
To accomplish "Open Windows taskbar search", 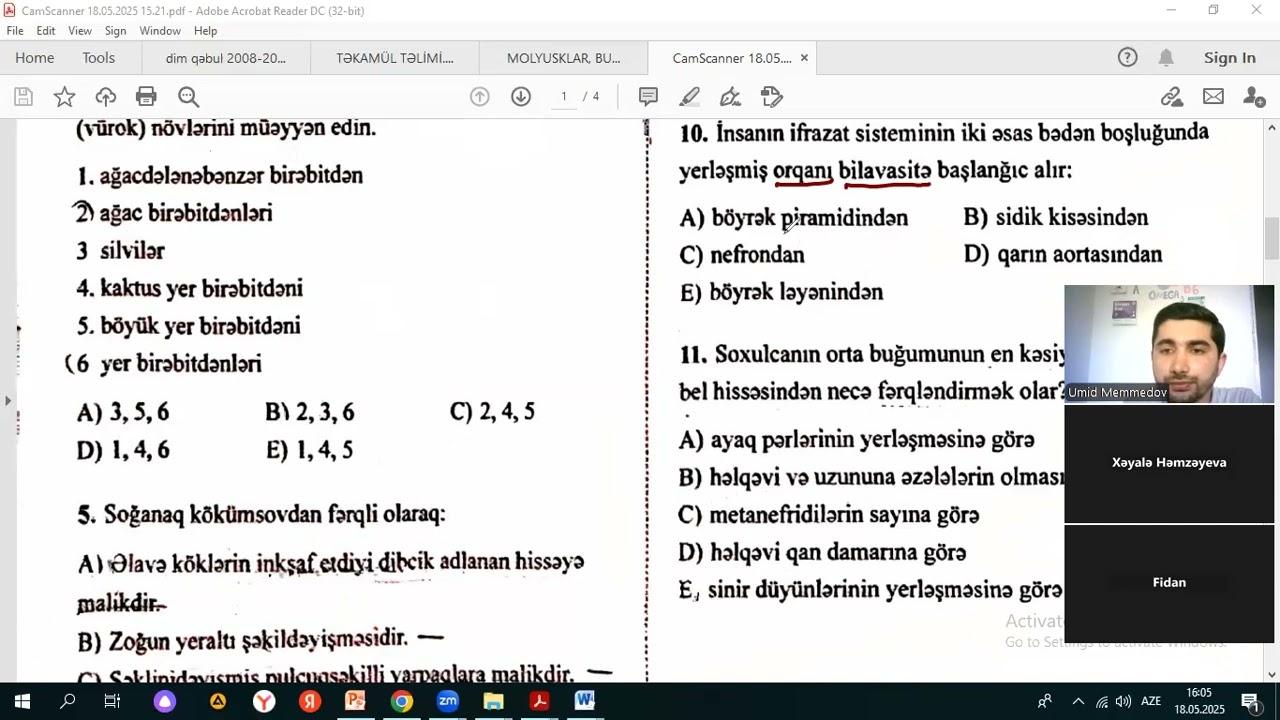I will [67, 702].
